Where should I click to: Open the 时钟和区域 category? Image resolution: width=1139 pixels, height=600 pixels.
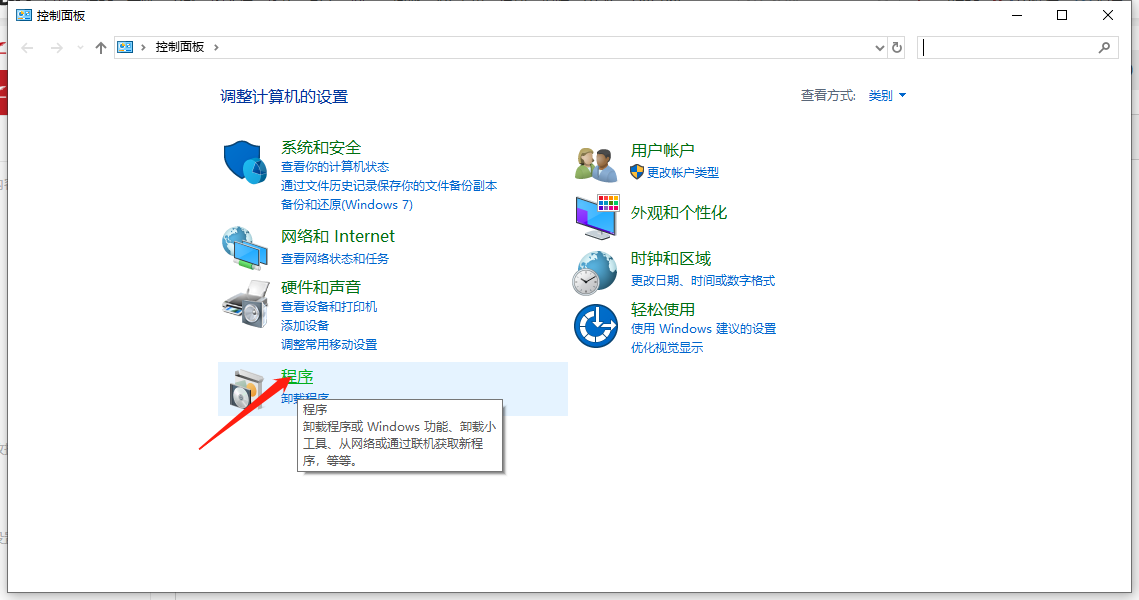pyautogui.click(x=670, y=259)
